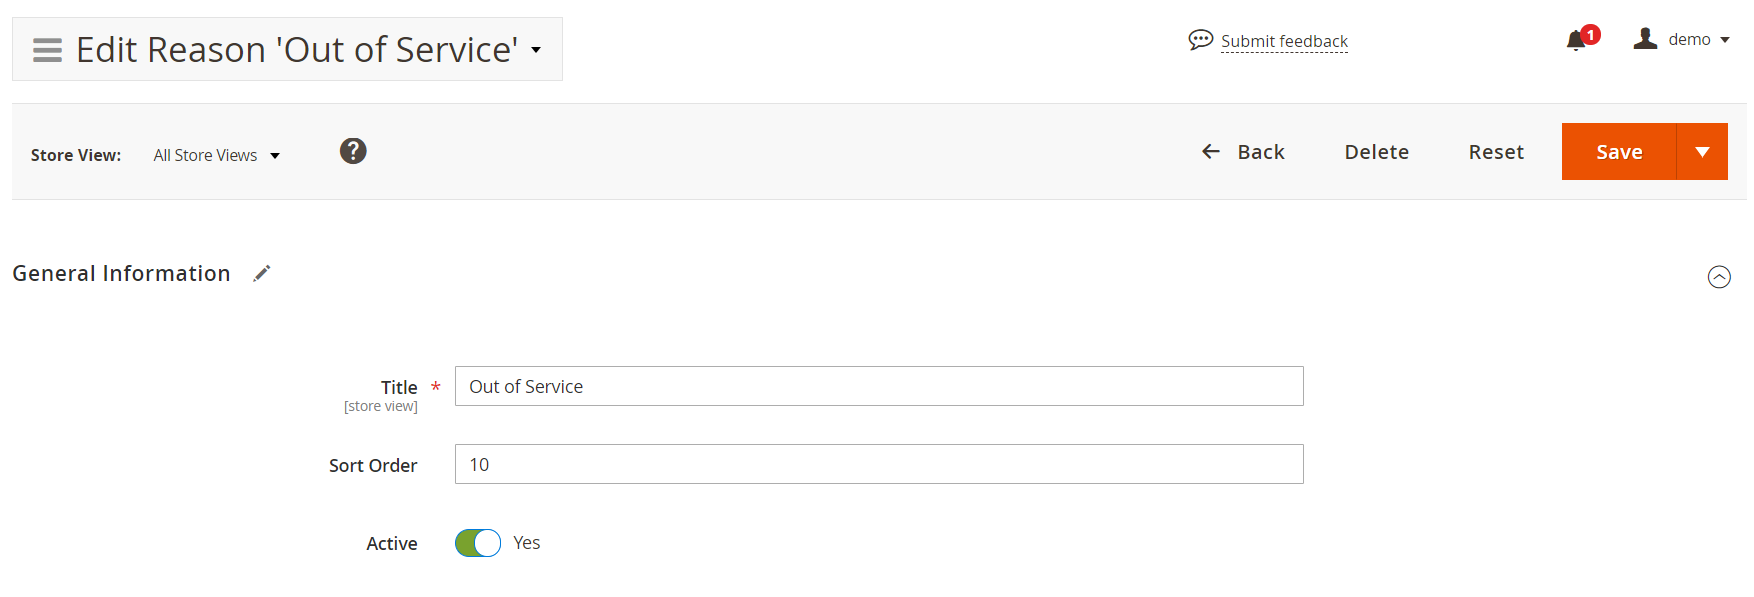Open the hamburger navigation menu icon
This screenshot has width=1754, height=597.
coord(47,50)
